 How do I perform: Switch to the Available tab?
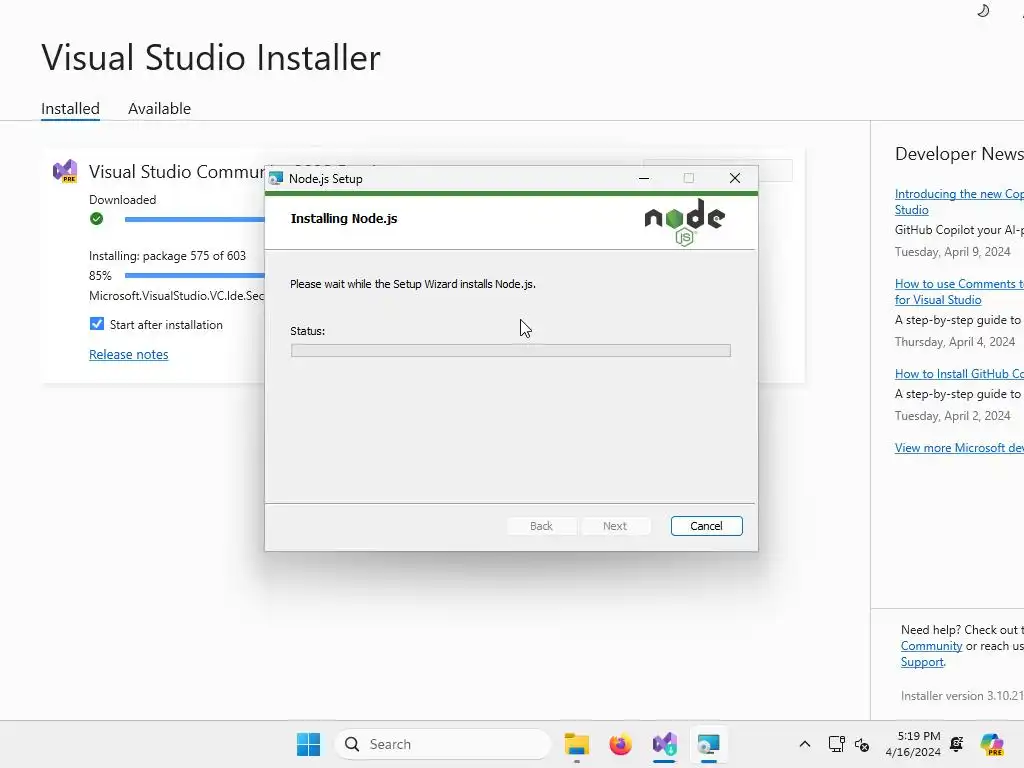[x=159, y=108]
